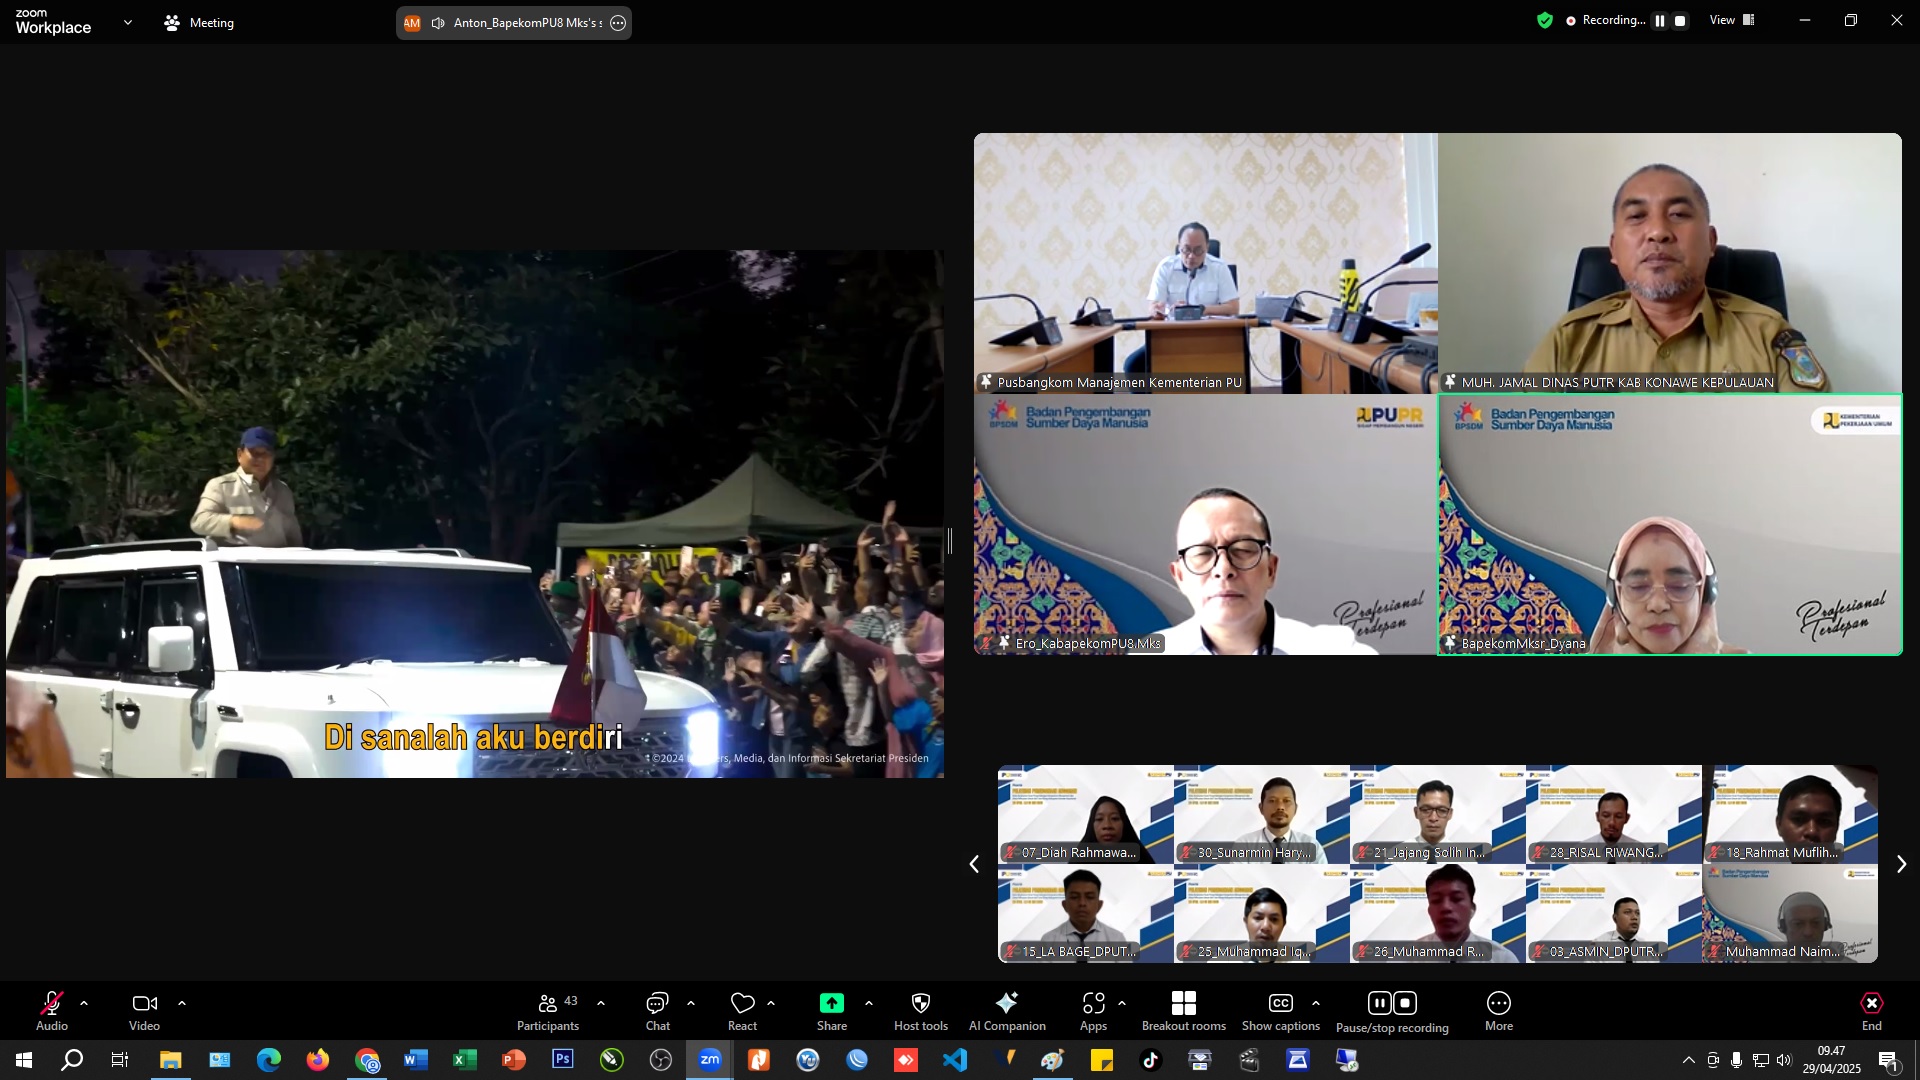Open React emoji picker
1920x1080 pixels.
pyautogui.click(x=742, y=1010)
